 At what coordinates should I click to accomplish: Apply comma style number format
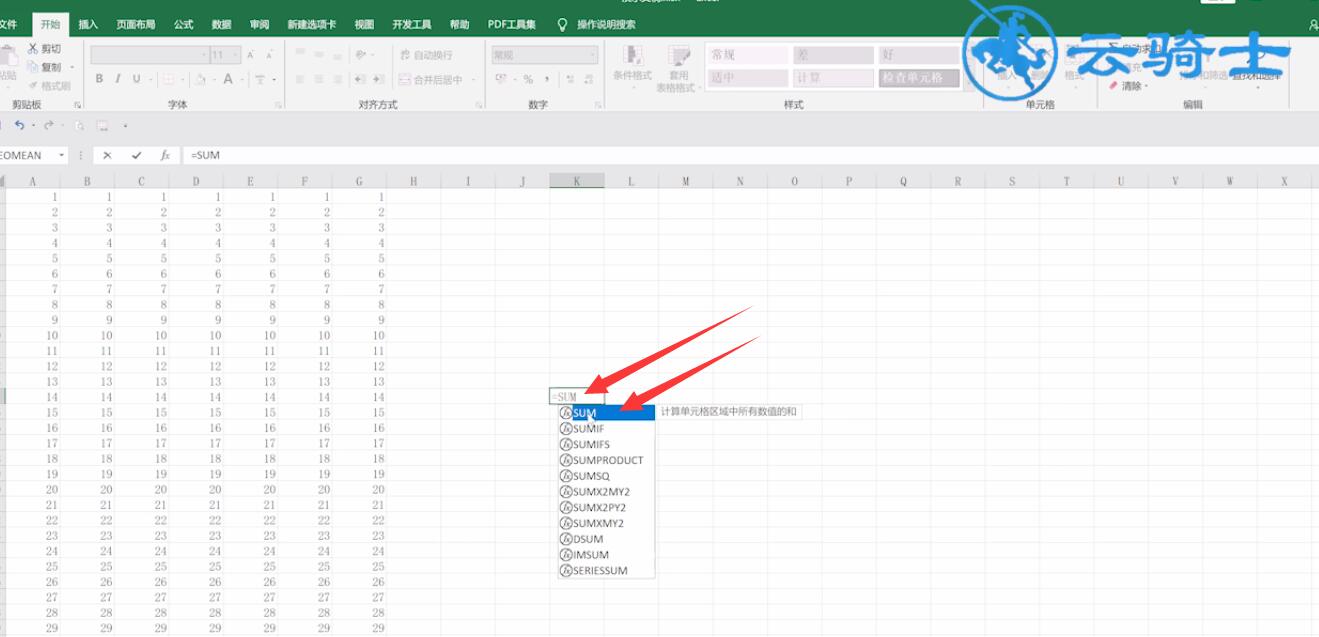click(546, 79)
